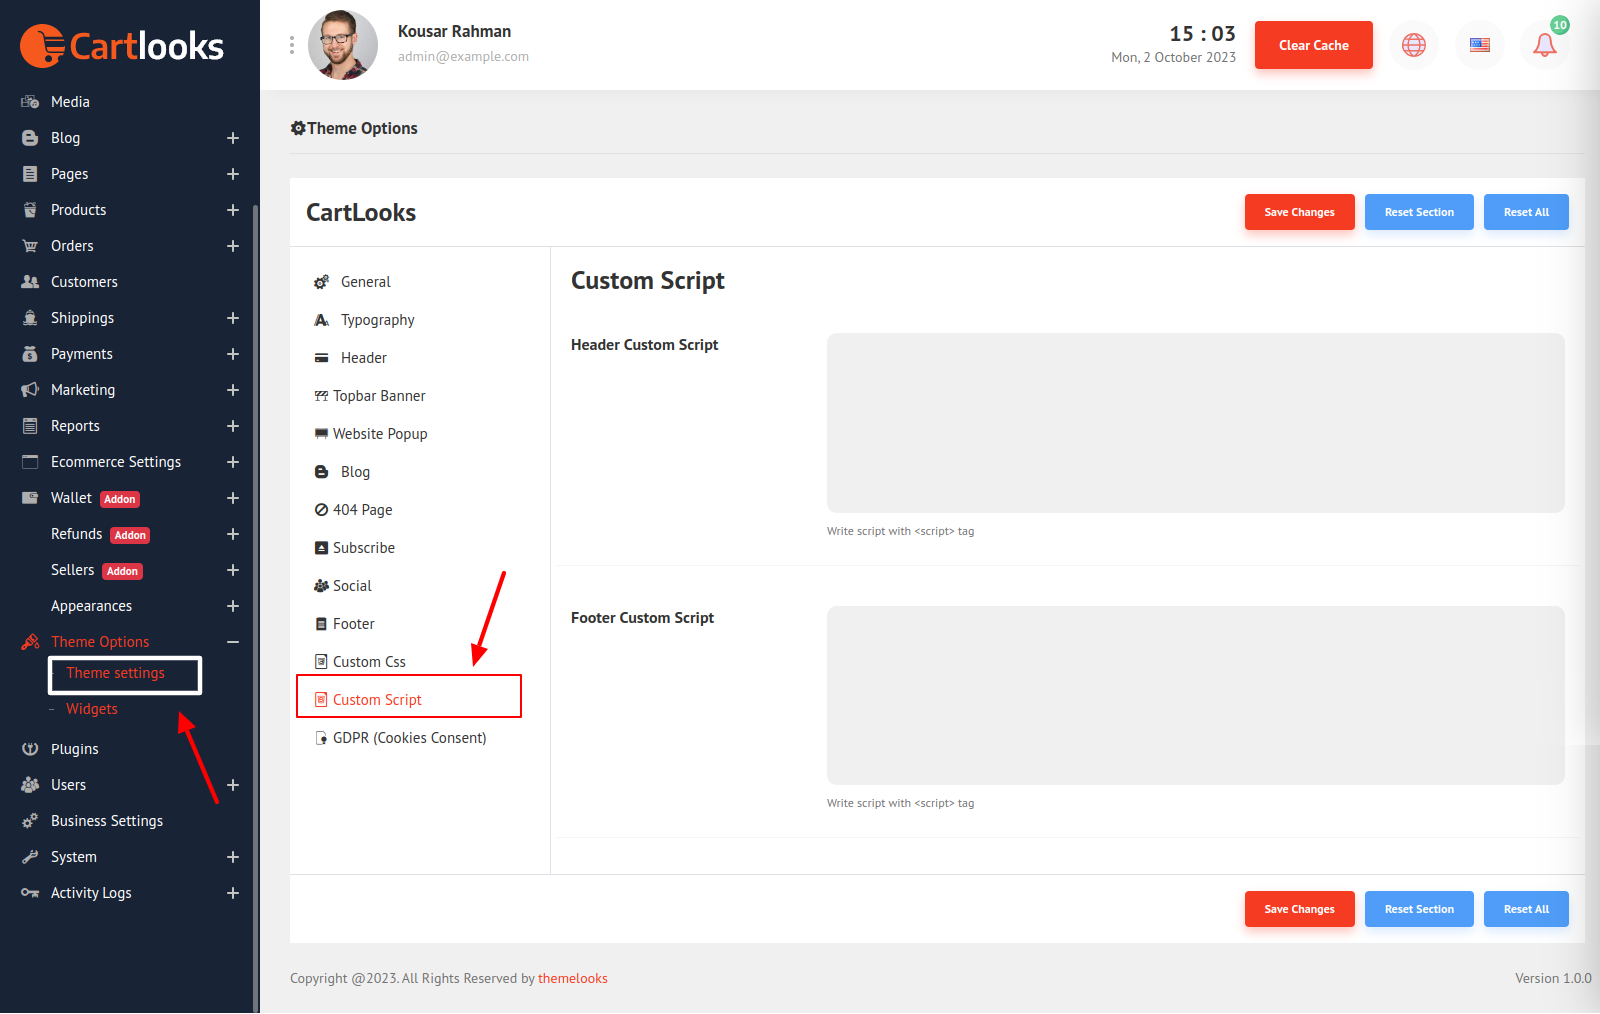Click Kousar Rahman's profile picture
This screenshot has height=1014, width=1600.
(343, 45)
